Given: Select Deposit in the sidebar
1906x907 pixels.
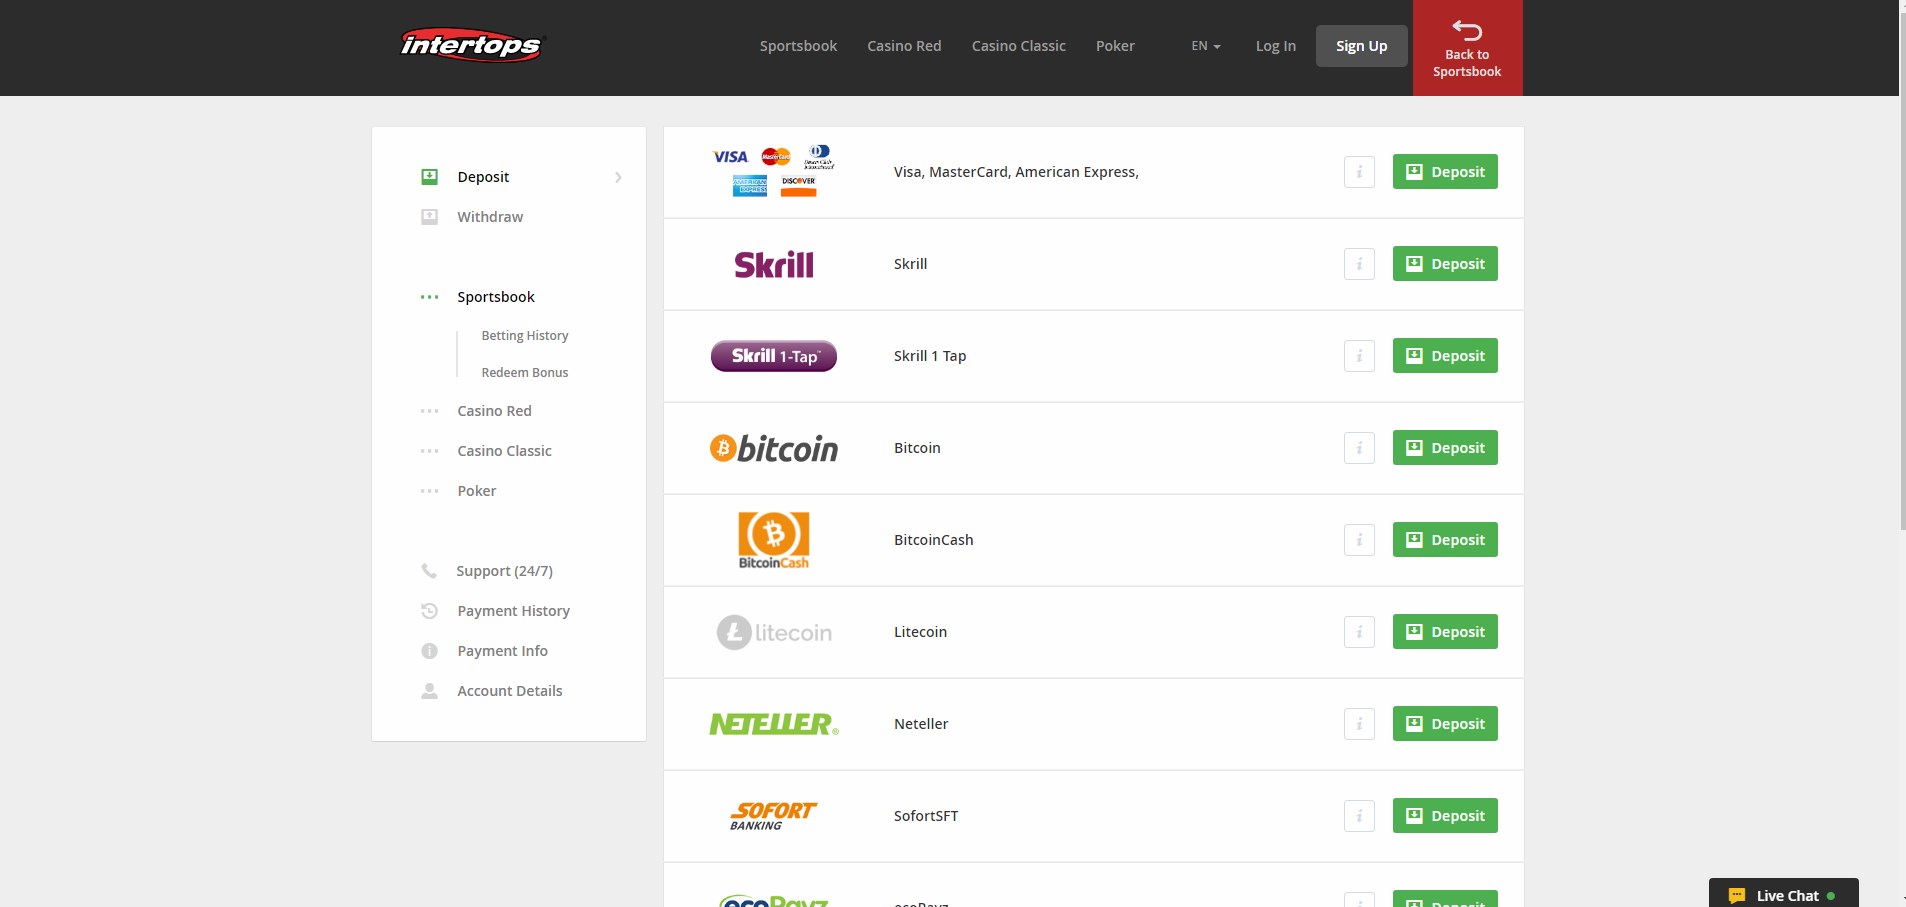Looking at the screenshot, I should (483, 177).
